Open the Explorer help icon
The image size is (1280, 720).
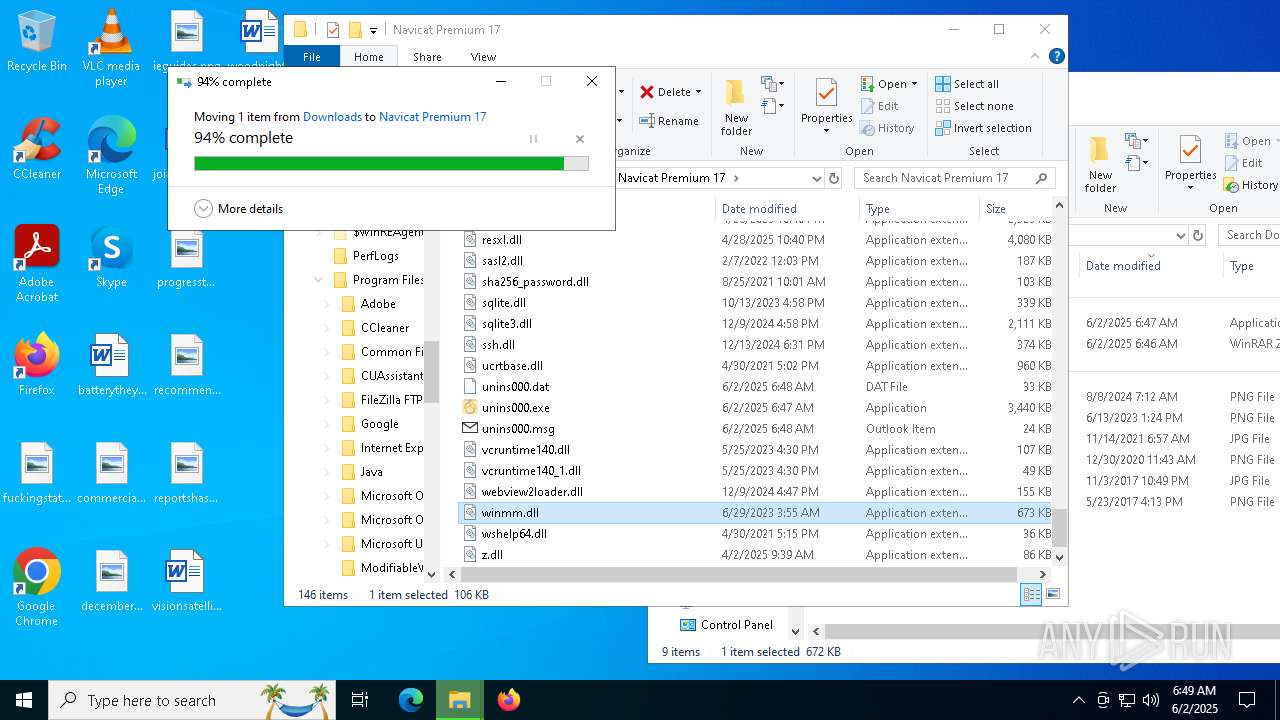(x=1056, y=57)
